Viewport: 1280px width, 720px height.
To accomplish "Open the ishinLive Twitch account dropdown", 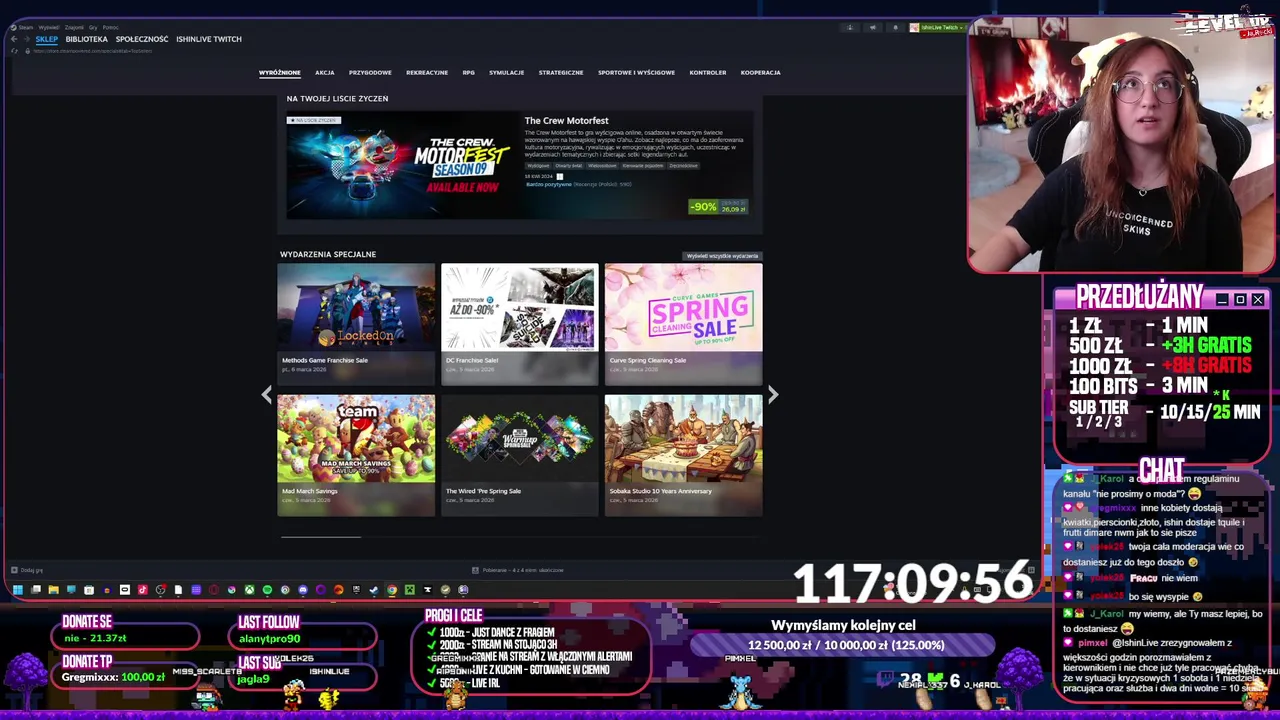I will (x=937, y=28).
